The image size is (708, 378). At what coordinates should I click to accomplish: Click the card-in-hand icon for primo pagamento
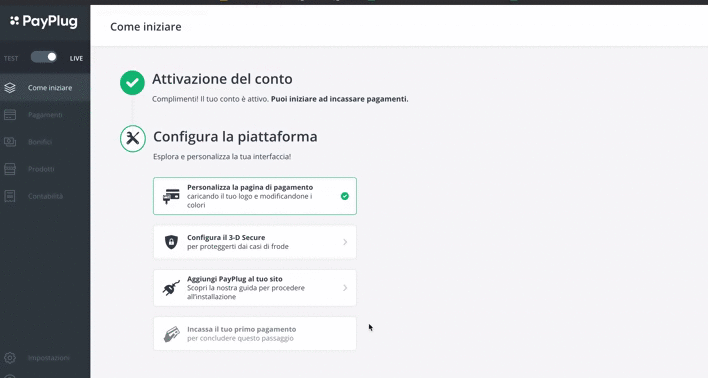point(172,334)
